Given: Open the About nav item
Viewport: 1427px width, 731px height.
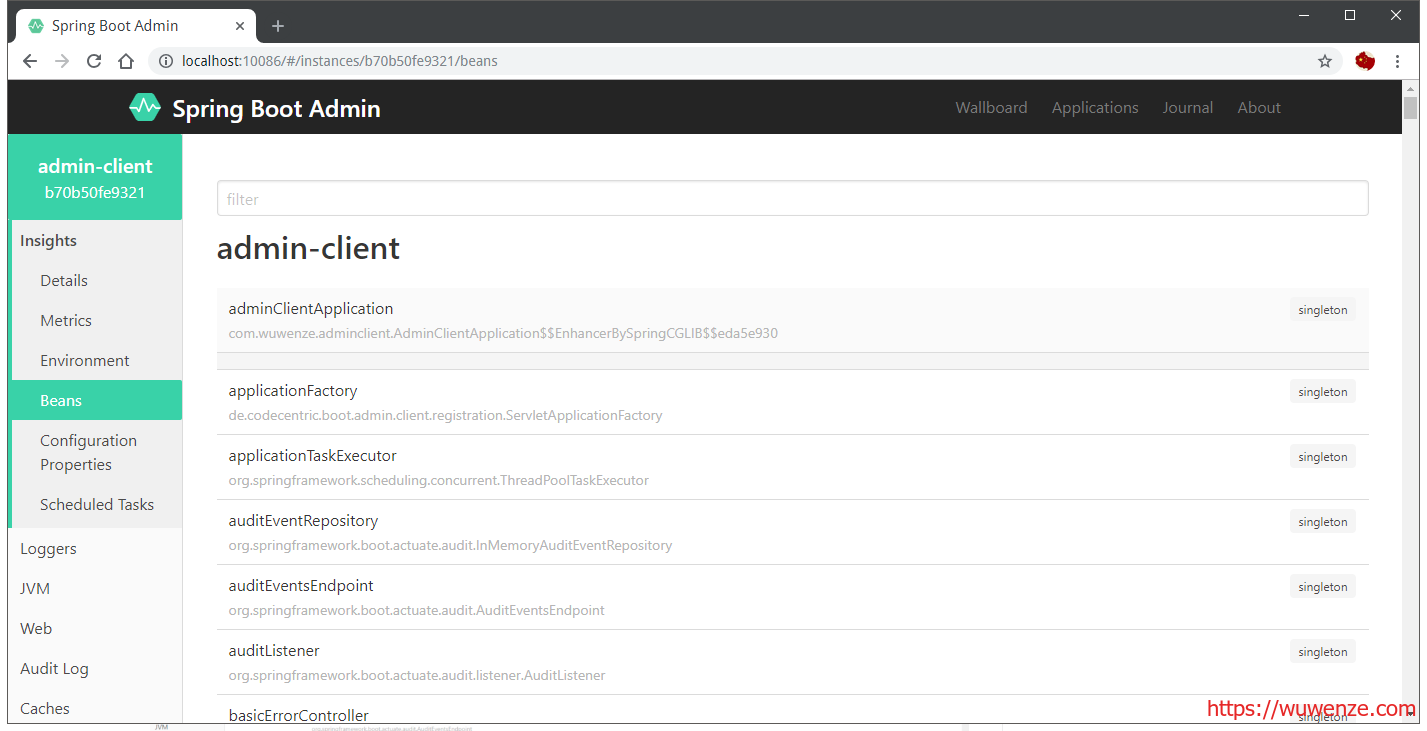Looking at the screenshot, I should coord(1259,107).
